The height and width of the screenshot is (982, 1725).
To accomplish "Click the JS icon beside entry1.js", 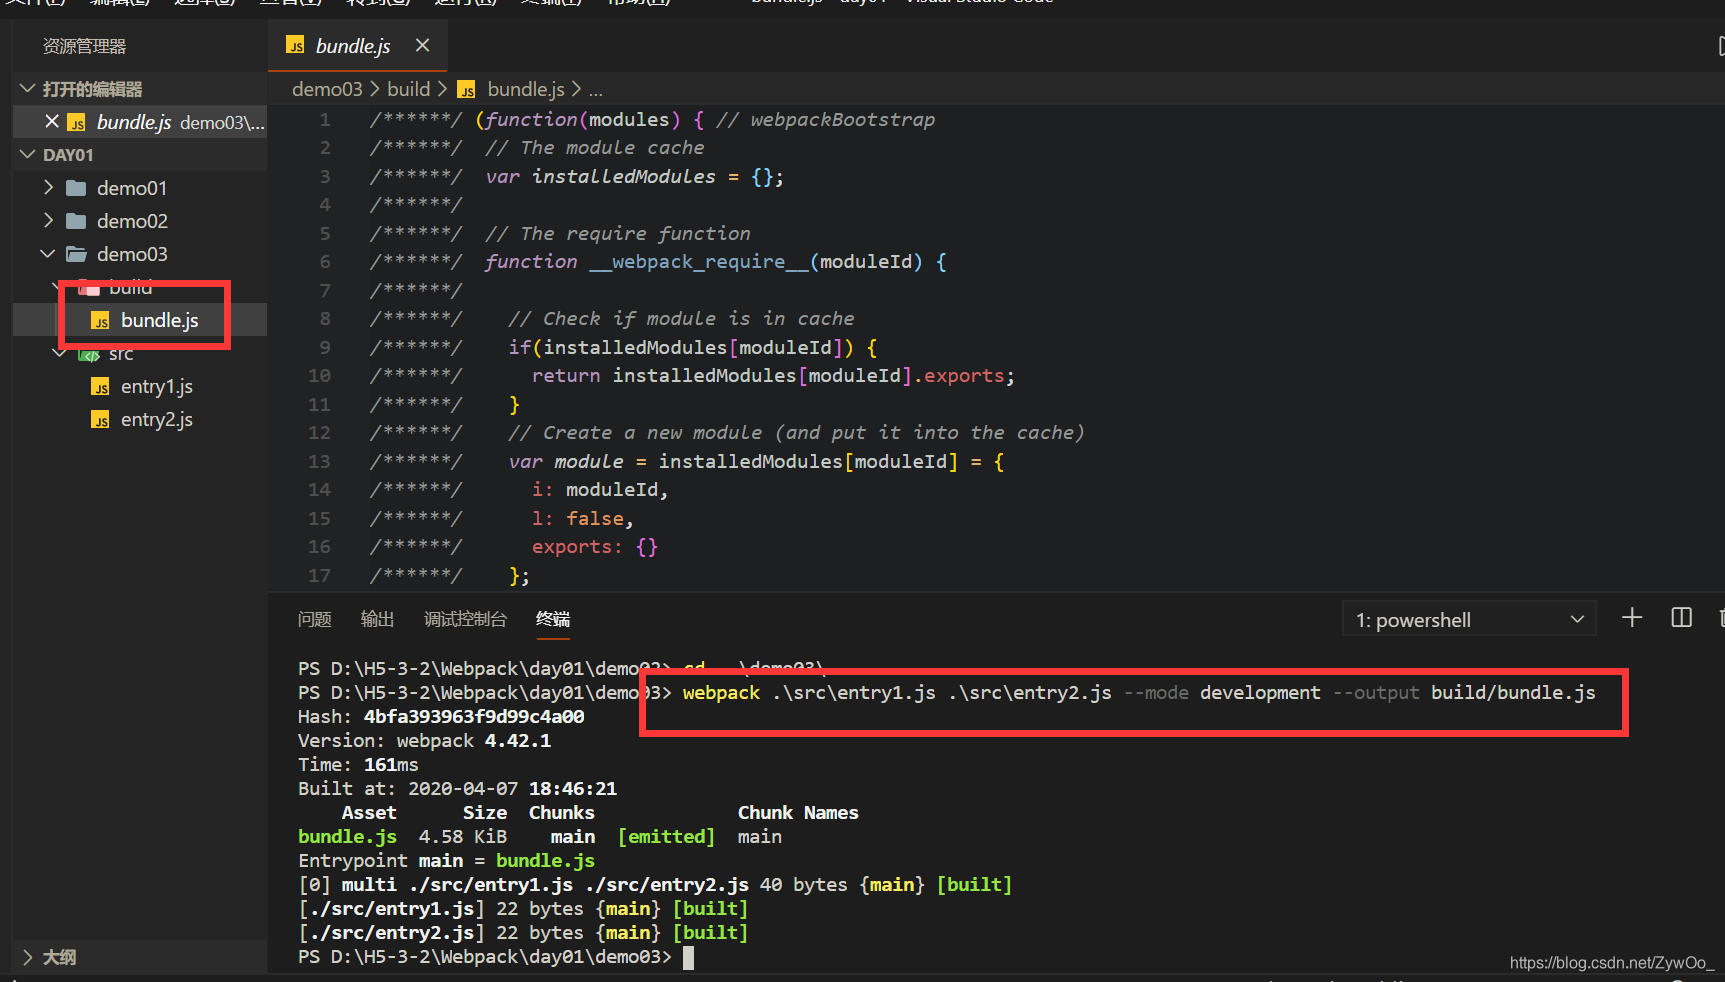I will point(100,387).
